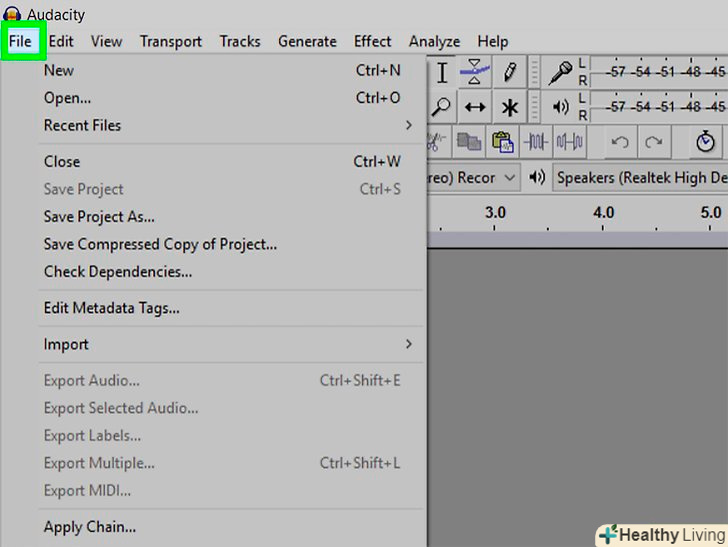
Task: Click the Undo arrow icon
Action: pyautogui.click(x=620, y=142)
